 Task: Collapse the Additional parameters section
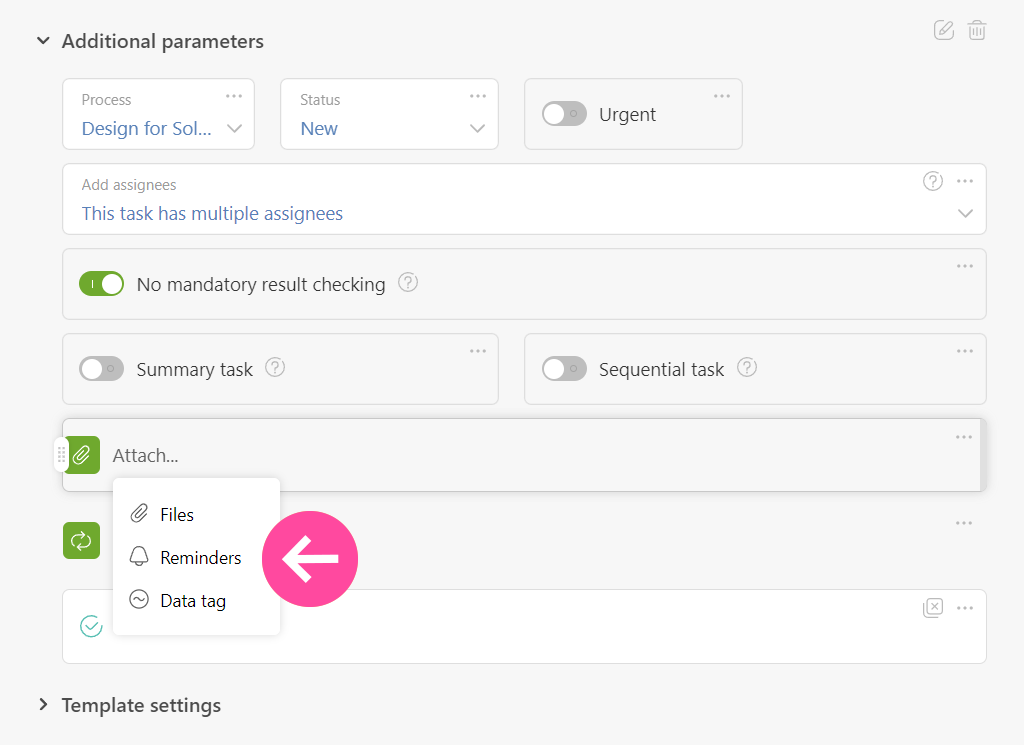pyautogui.click(x=43, y=40)
